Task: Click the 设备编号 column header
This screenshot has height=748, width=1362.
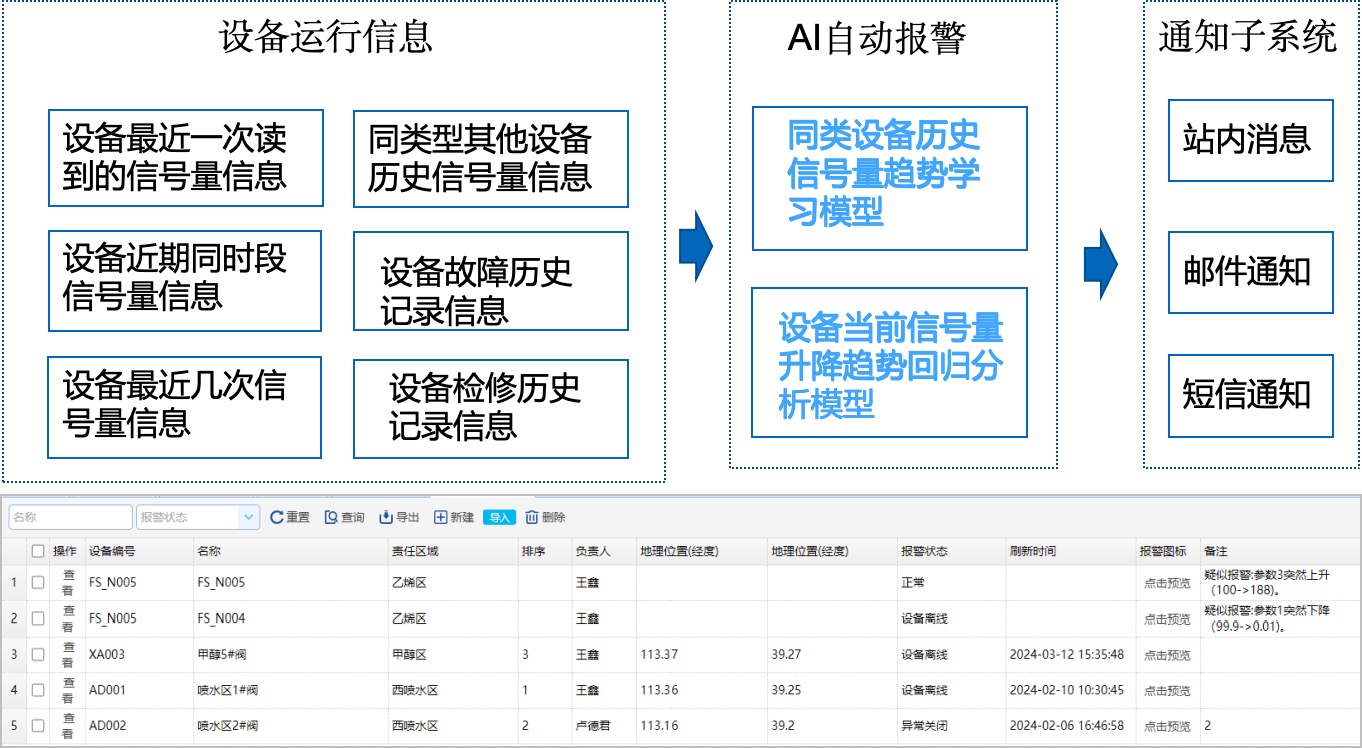Action: coord(112,551)
